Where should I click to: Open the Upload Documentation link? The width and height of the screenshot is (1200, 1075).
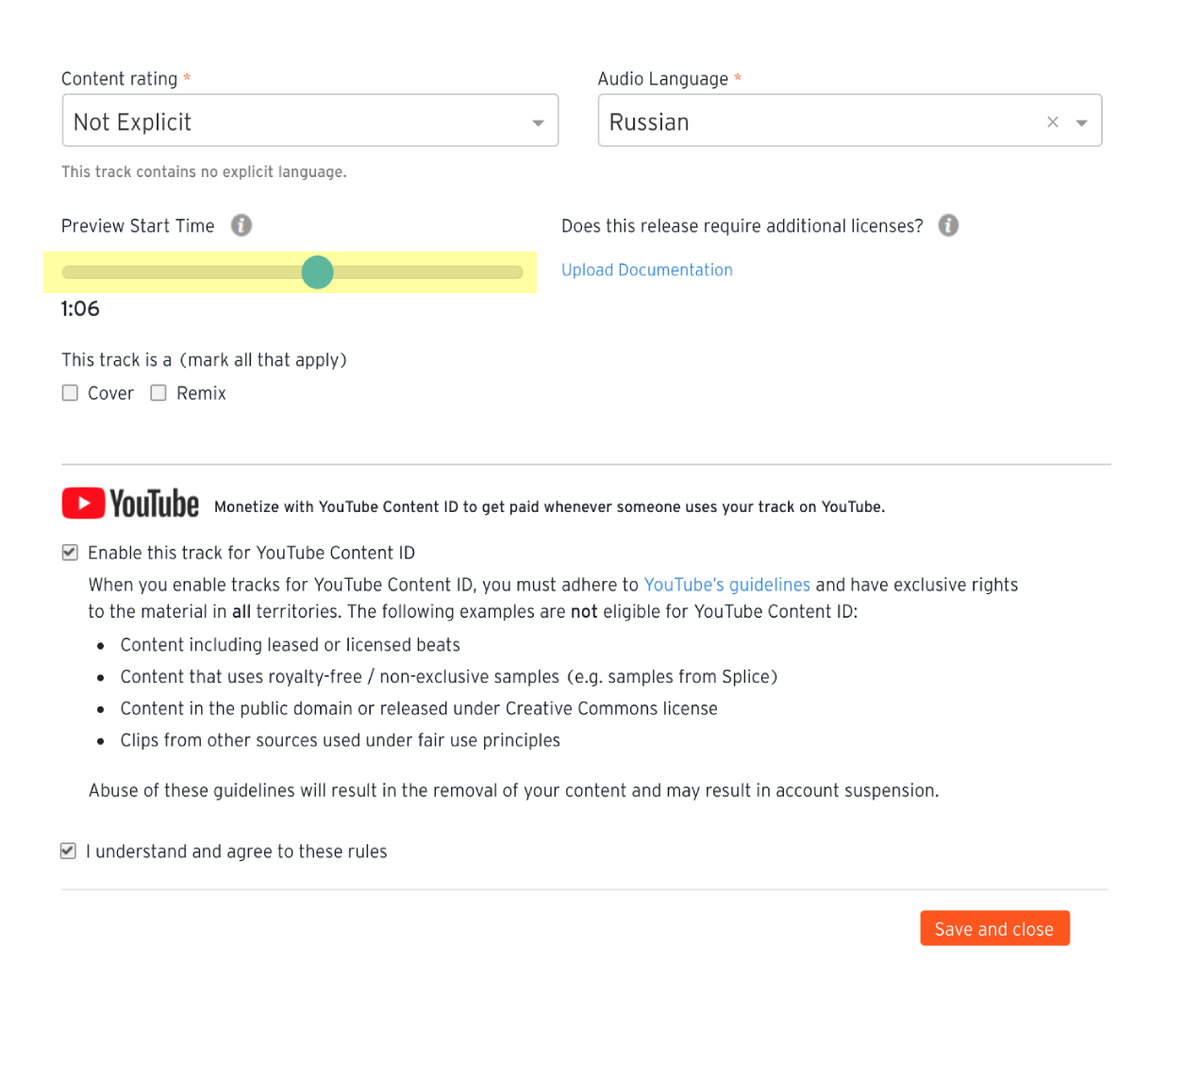click(647, 270)
